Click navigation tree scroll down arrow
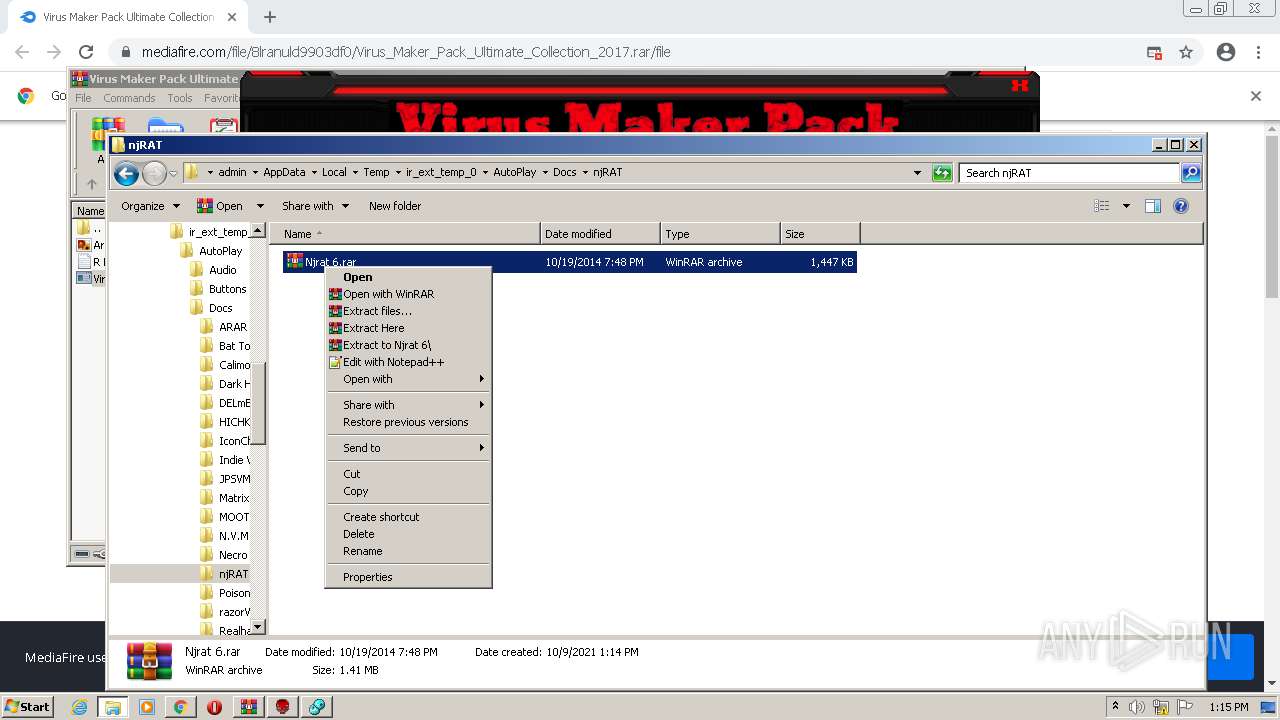The image size is (1280, 720). tap(258, 628)
